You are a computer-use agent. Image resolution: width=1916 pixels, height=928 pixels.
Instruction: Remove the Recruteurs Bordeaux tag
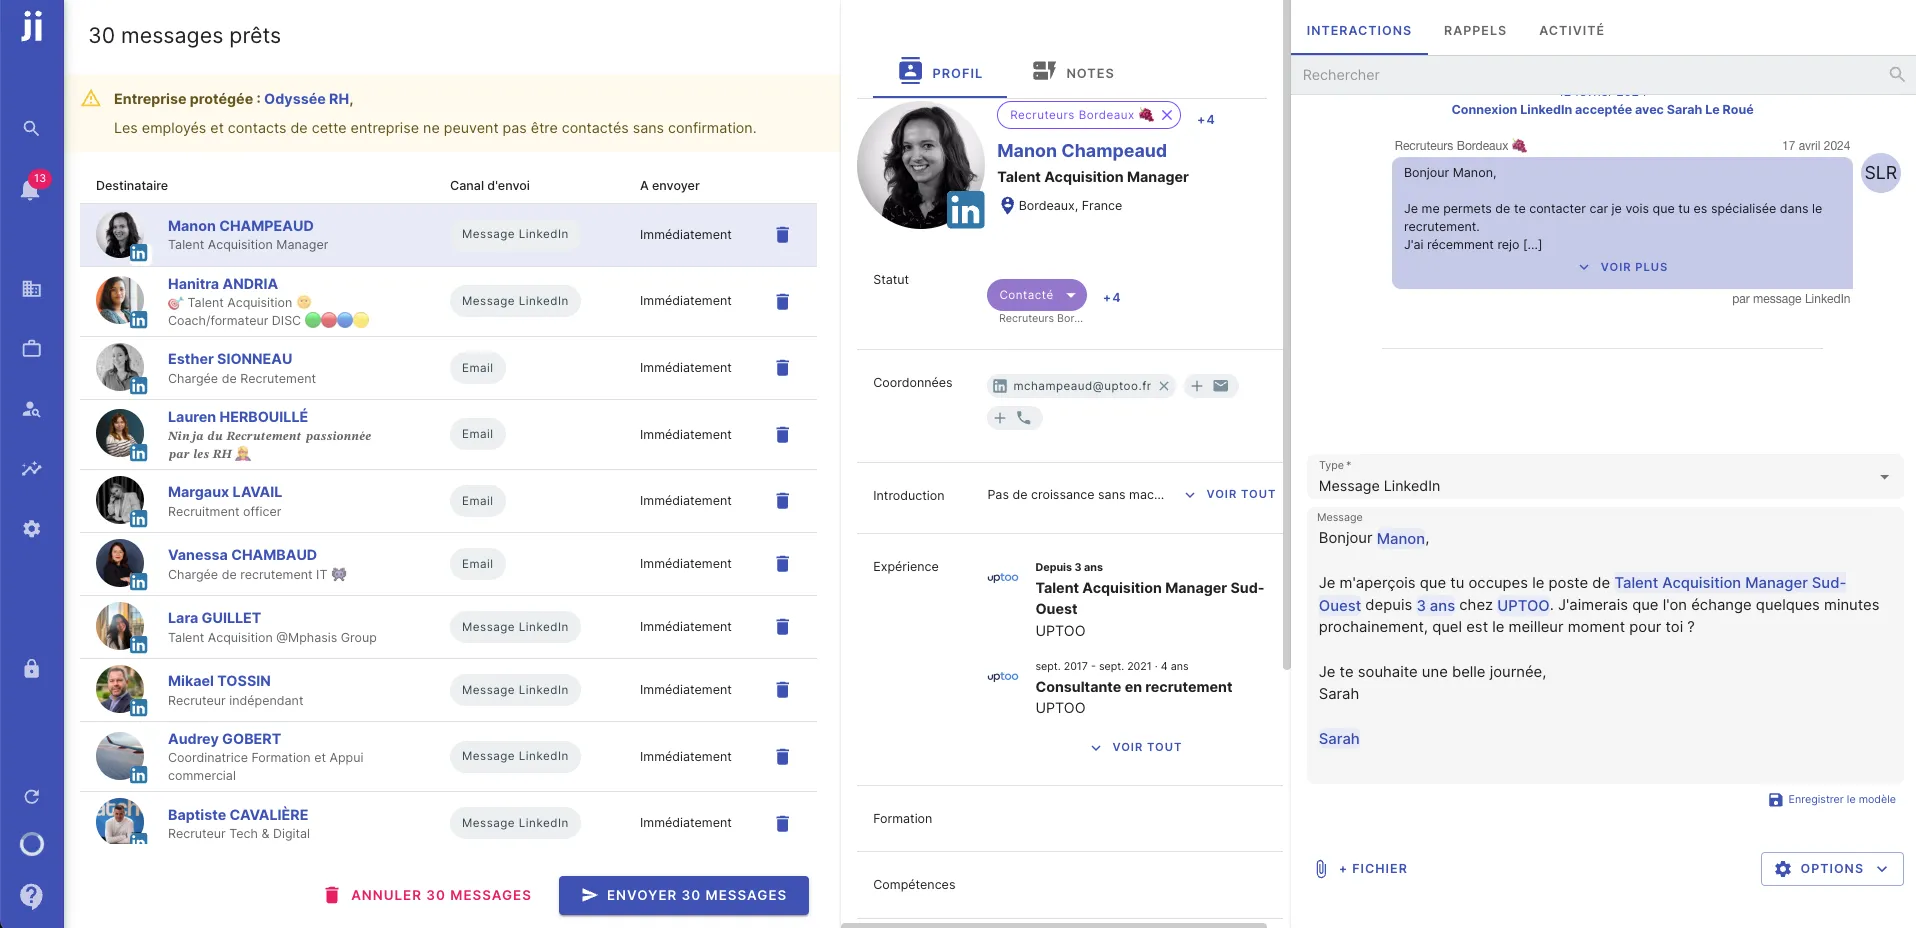pyautogui.click(x=1166, y=115)
